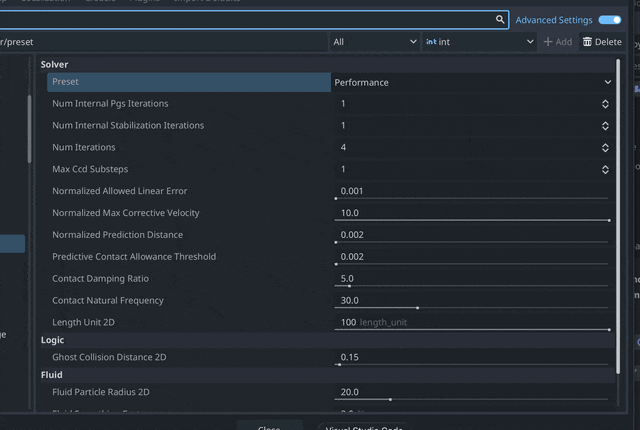
Task: Click the search magnifier icon
Action: pyautogui.click(x=500, y=19)
